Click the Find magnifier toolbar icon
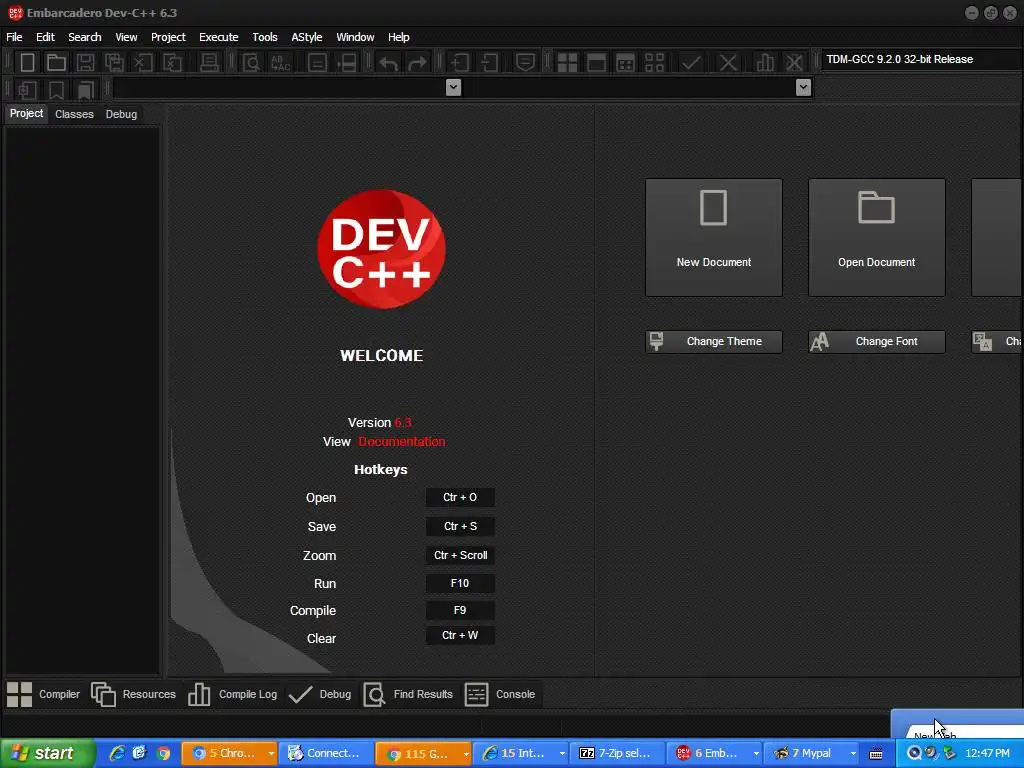Screen dimensions: 1024x768 click(251, 63)
